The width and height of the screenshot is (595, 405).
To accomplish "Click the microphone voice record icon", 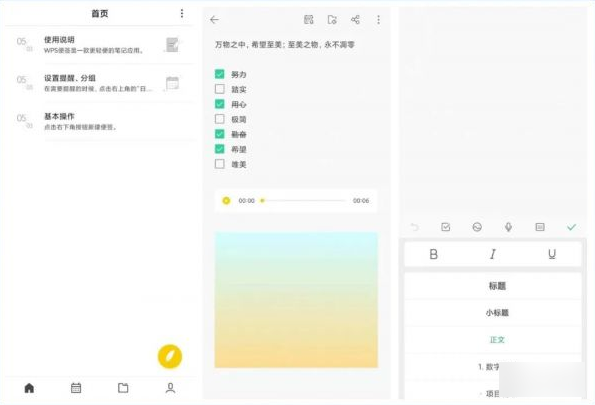I will (x=508, y=227).
